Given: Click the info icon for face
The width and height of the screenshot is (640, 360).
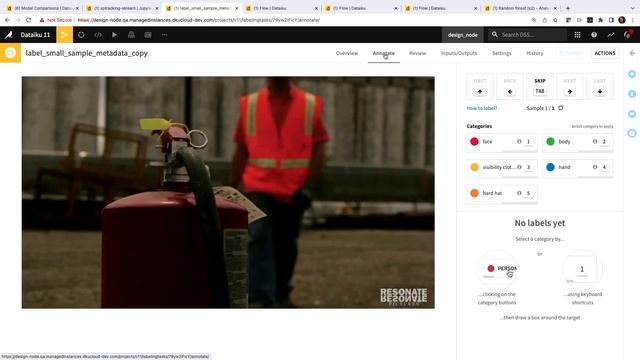Looking at the screenshot, I should point(519,142).
